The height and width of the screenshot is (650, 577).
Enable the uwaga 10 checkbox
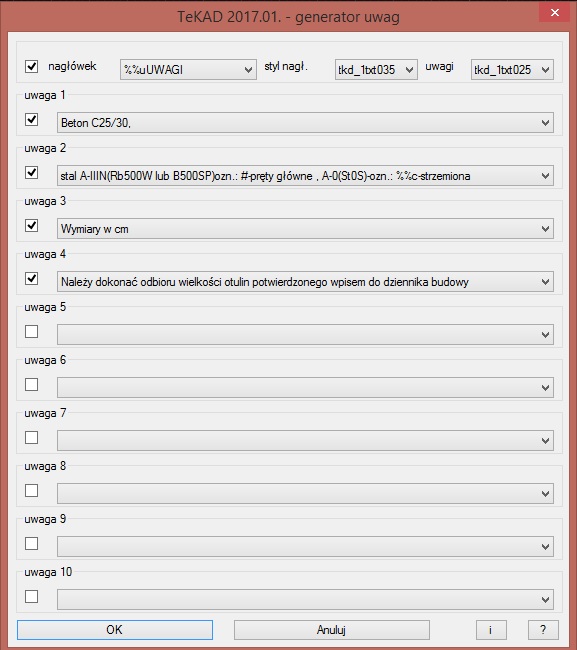32,597
